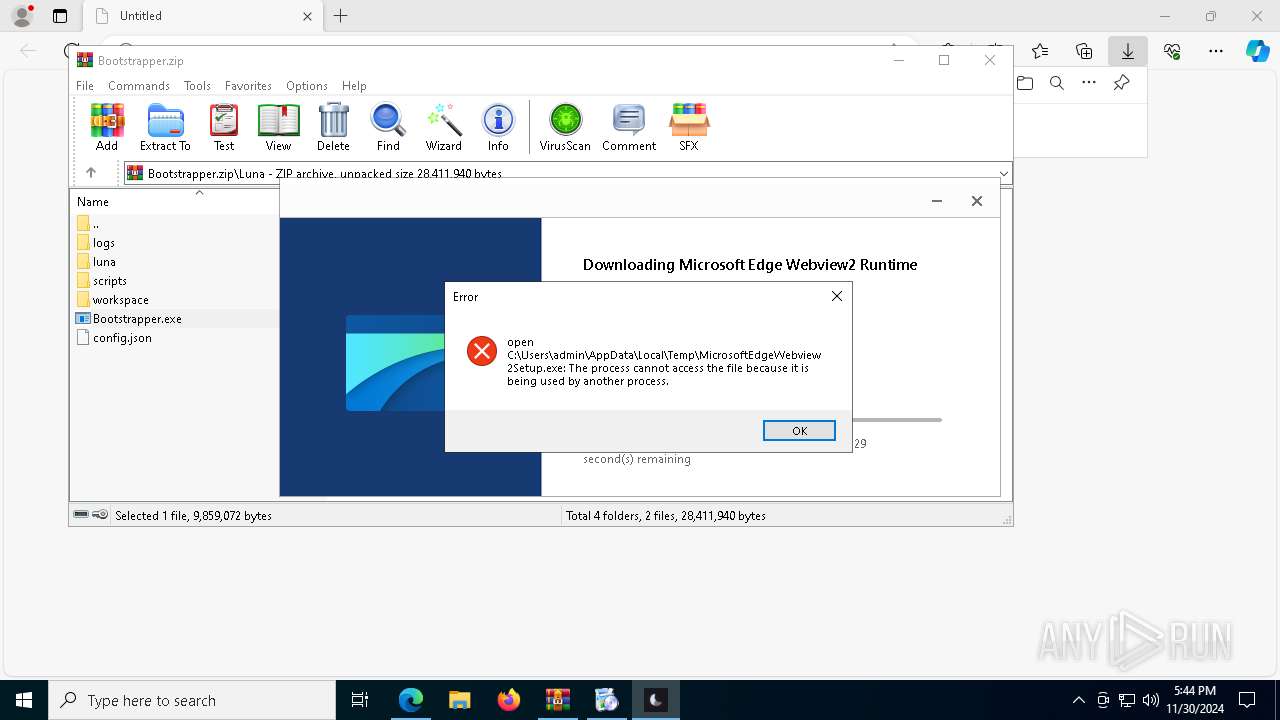This screenshot has height=720, width=1280.
Task: Open Edge profile avatar icon
Action: click(22, 16)
